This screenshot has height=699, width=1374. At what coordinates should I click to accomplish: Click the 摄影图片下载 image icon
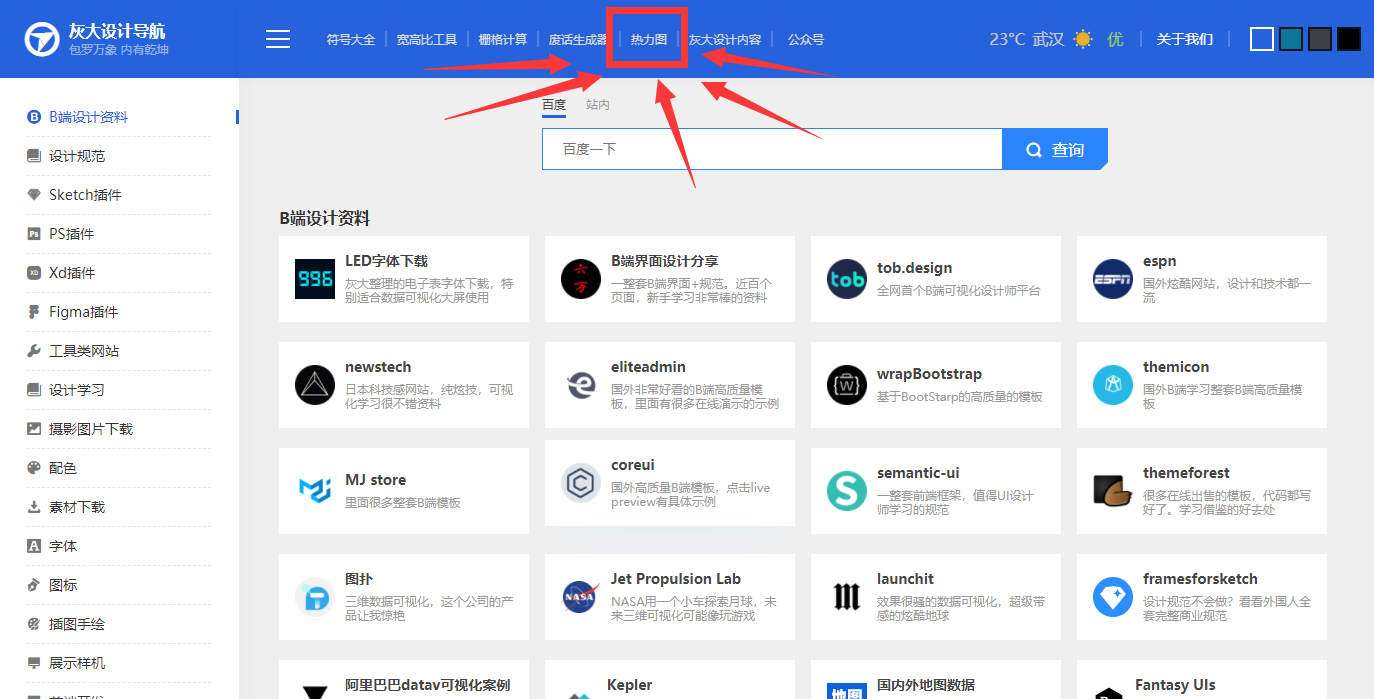coord(34,429)
